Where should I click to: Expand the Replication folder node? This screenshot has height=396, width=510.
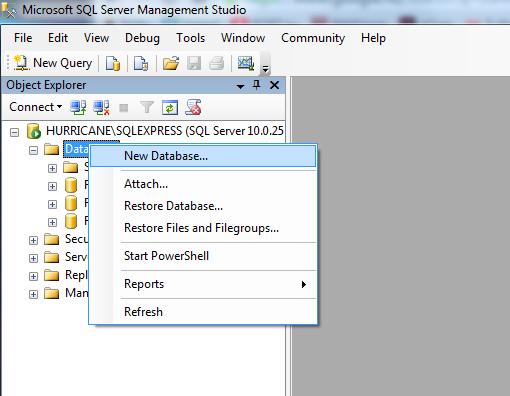33,276
